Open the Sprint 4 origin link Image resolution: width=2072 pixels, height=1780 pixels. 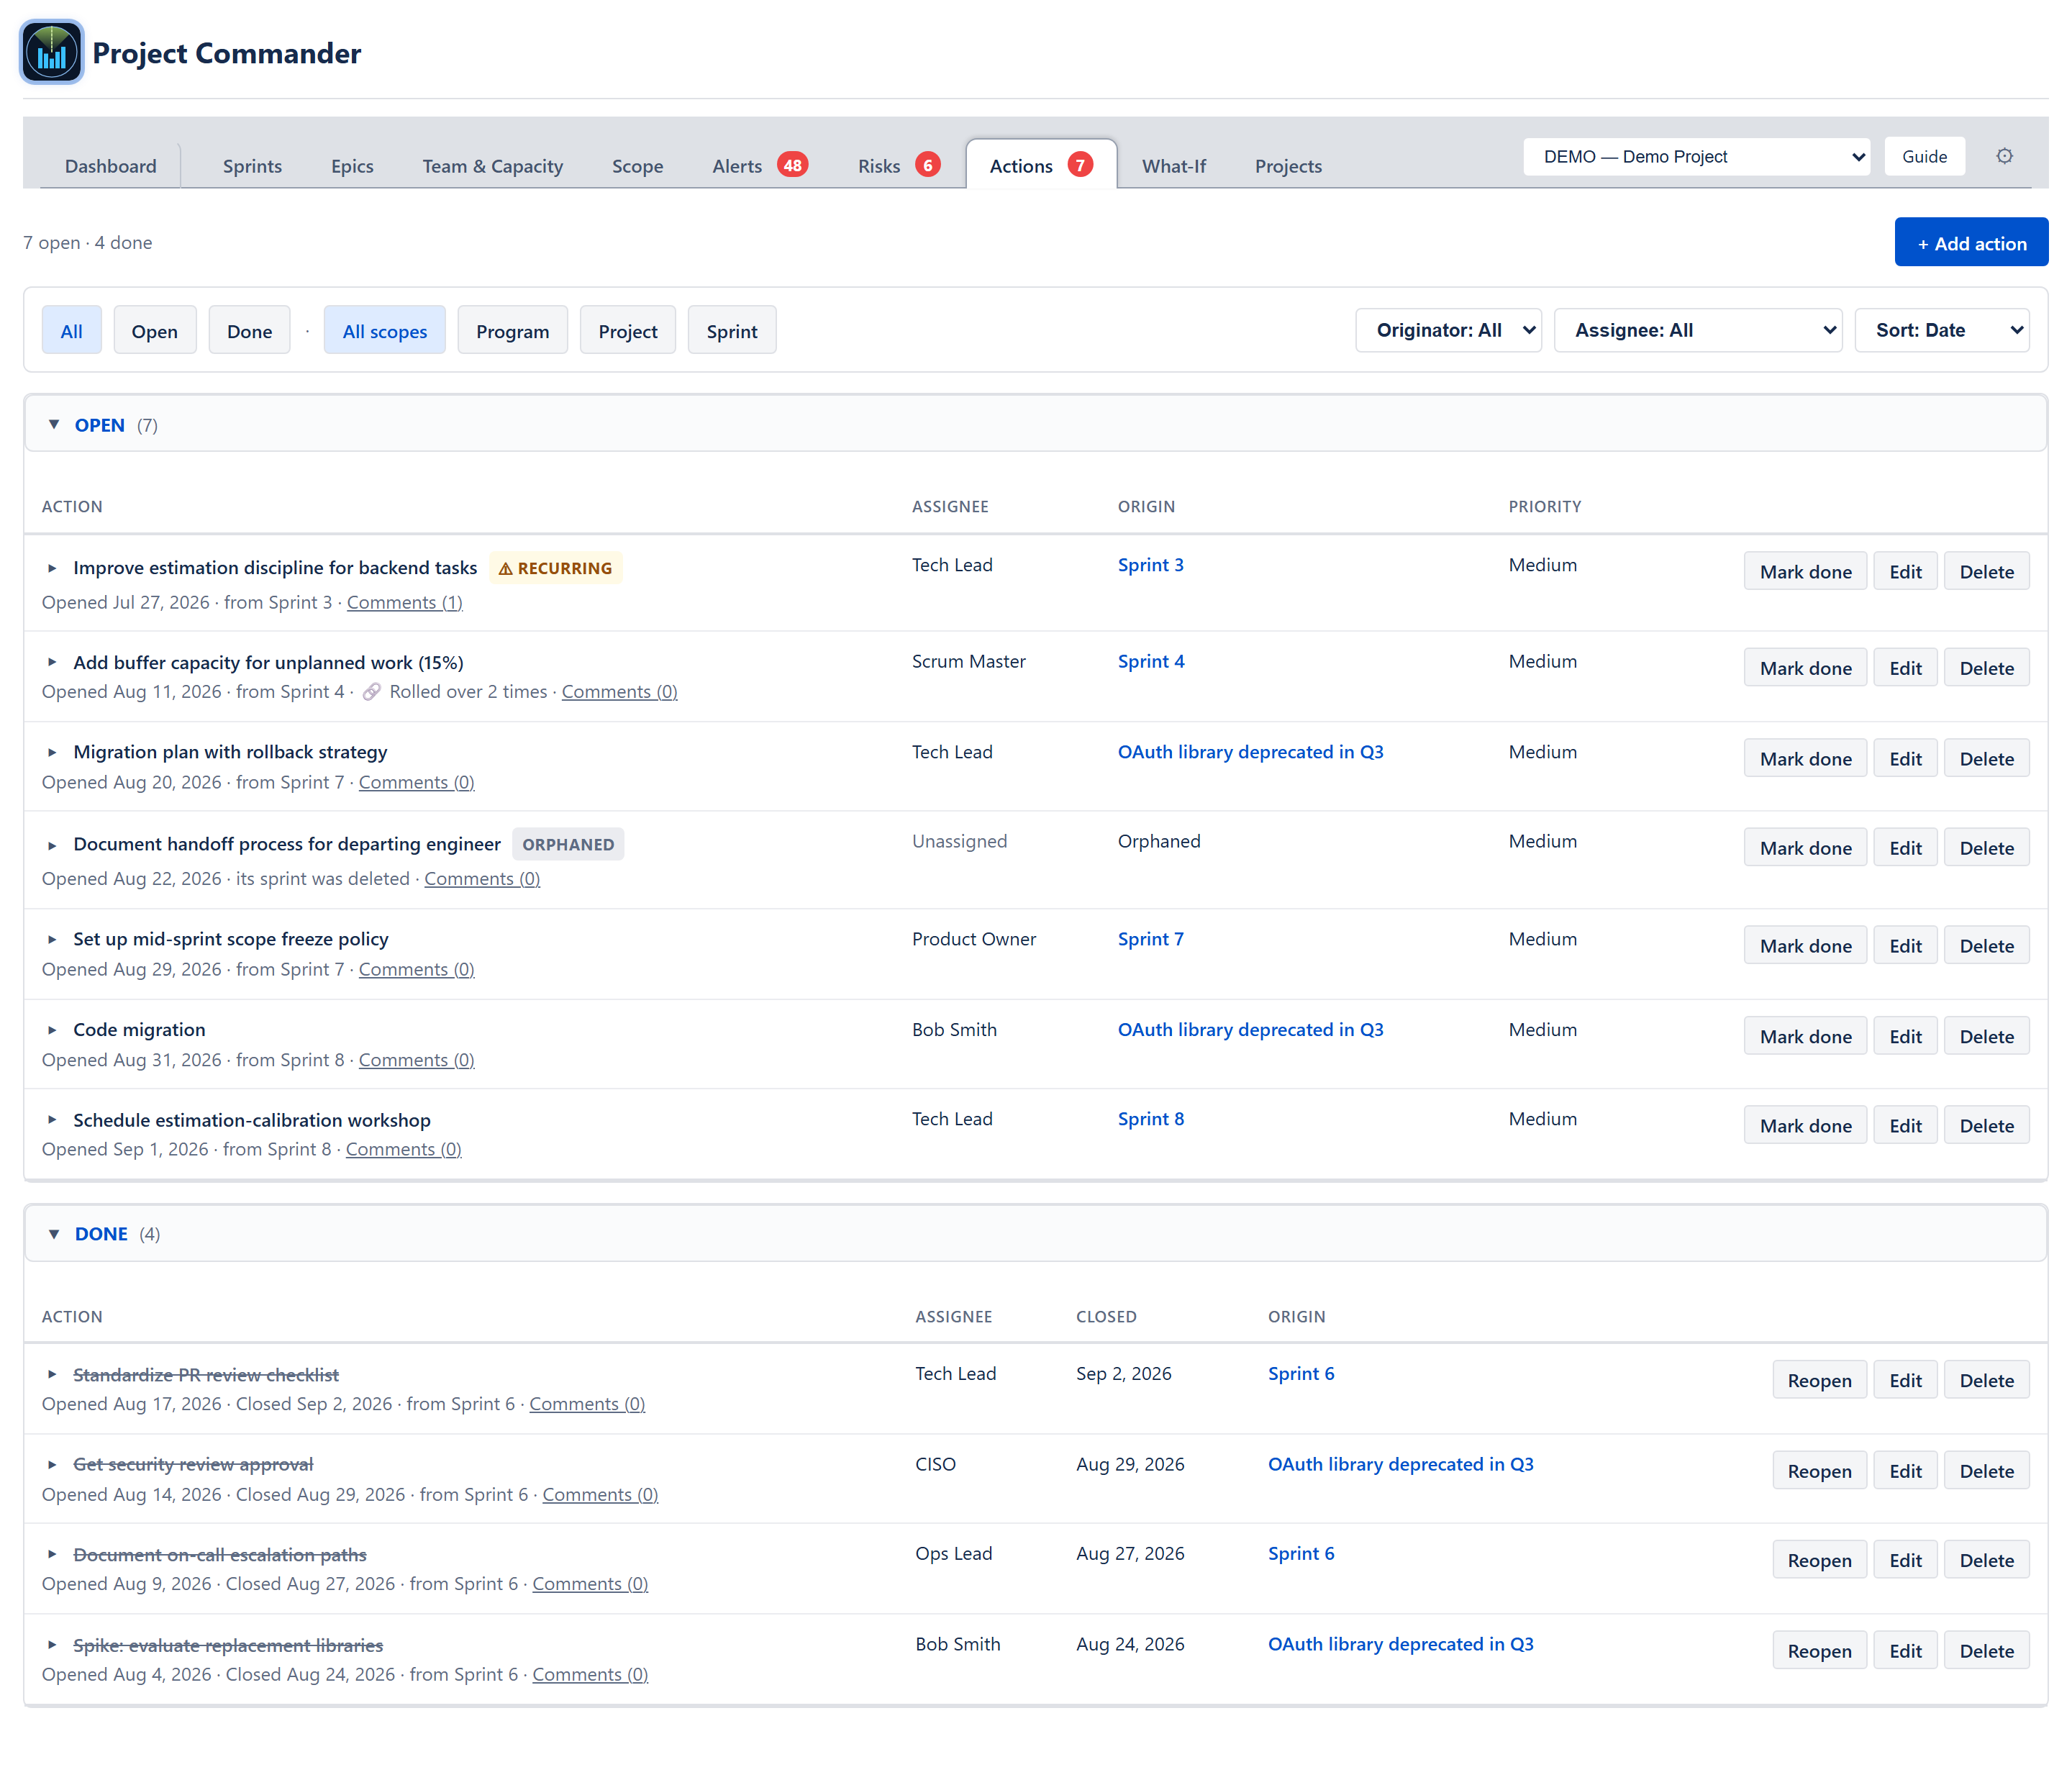tap(1151, 661)
